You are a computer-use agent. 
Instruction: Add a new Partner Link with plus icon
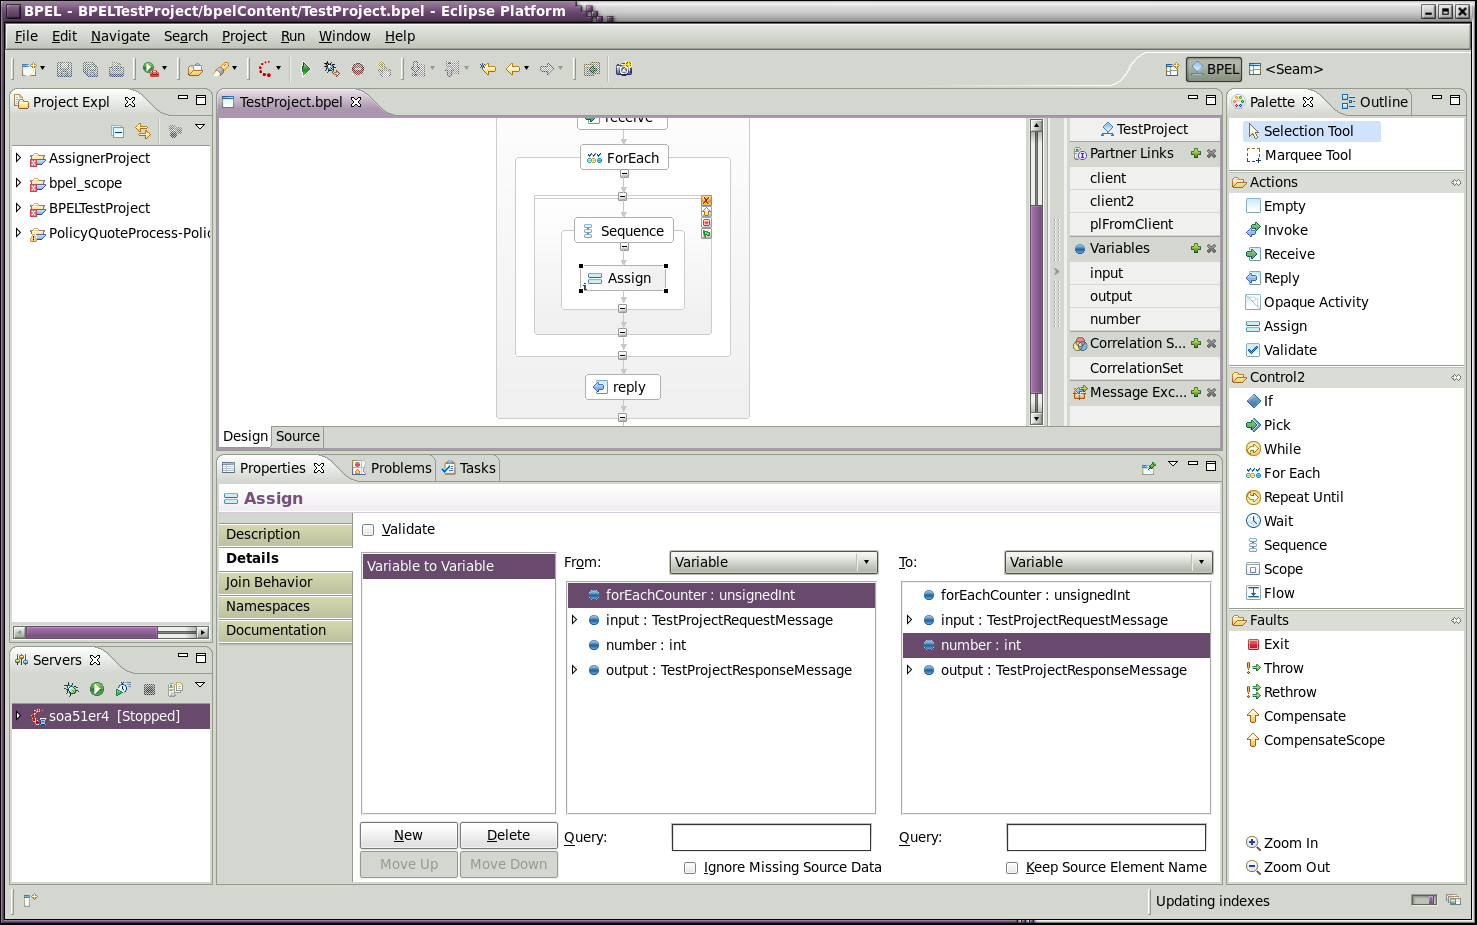1195,153
